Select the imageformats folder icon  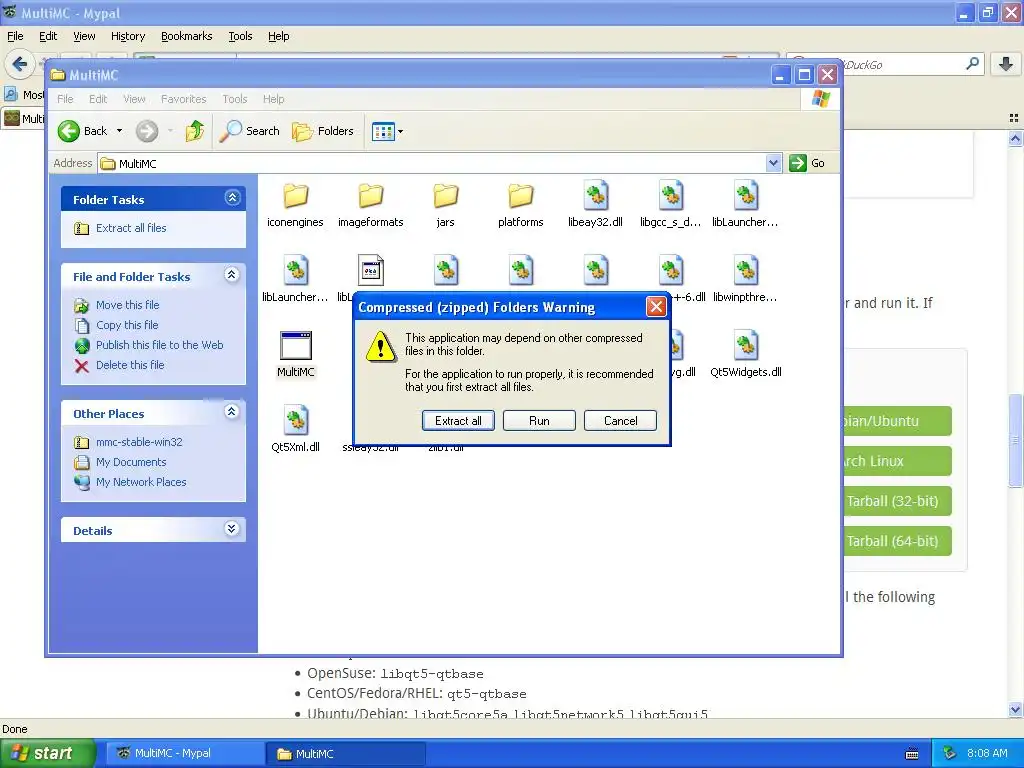coord(370,195)
